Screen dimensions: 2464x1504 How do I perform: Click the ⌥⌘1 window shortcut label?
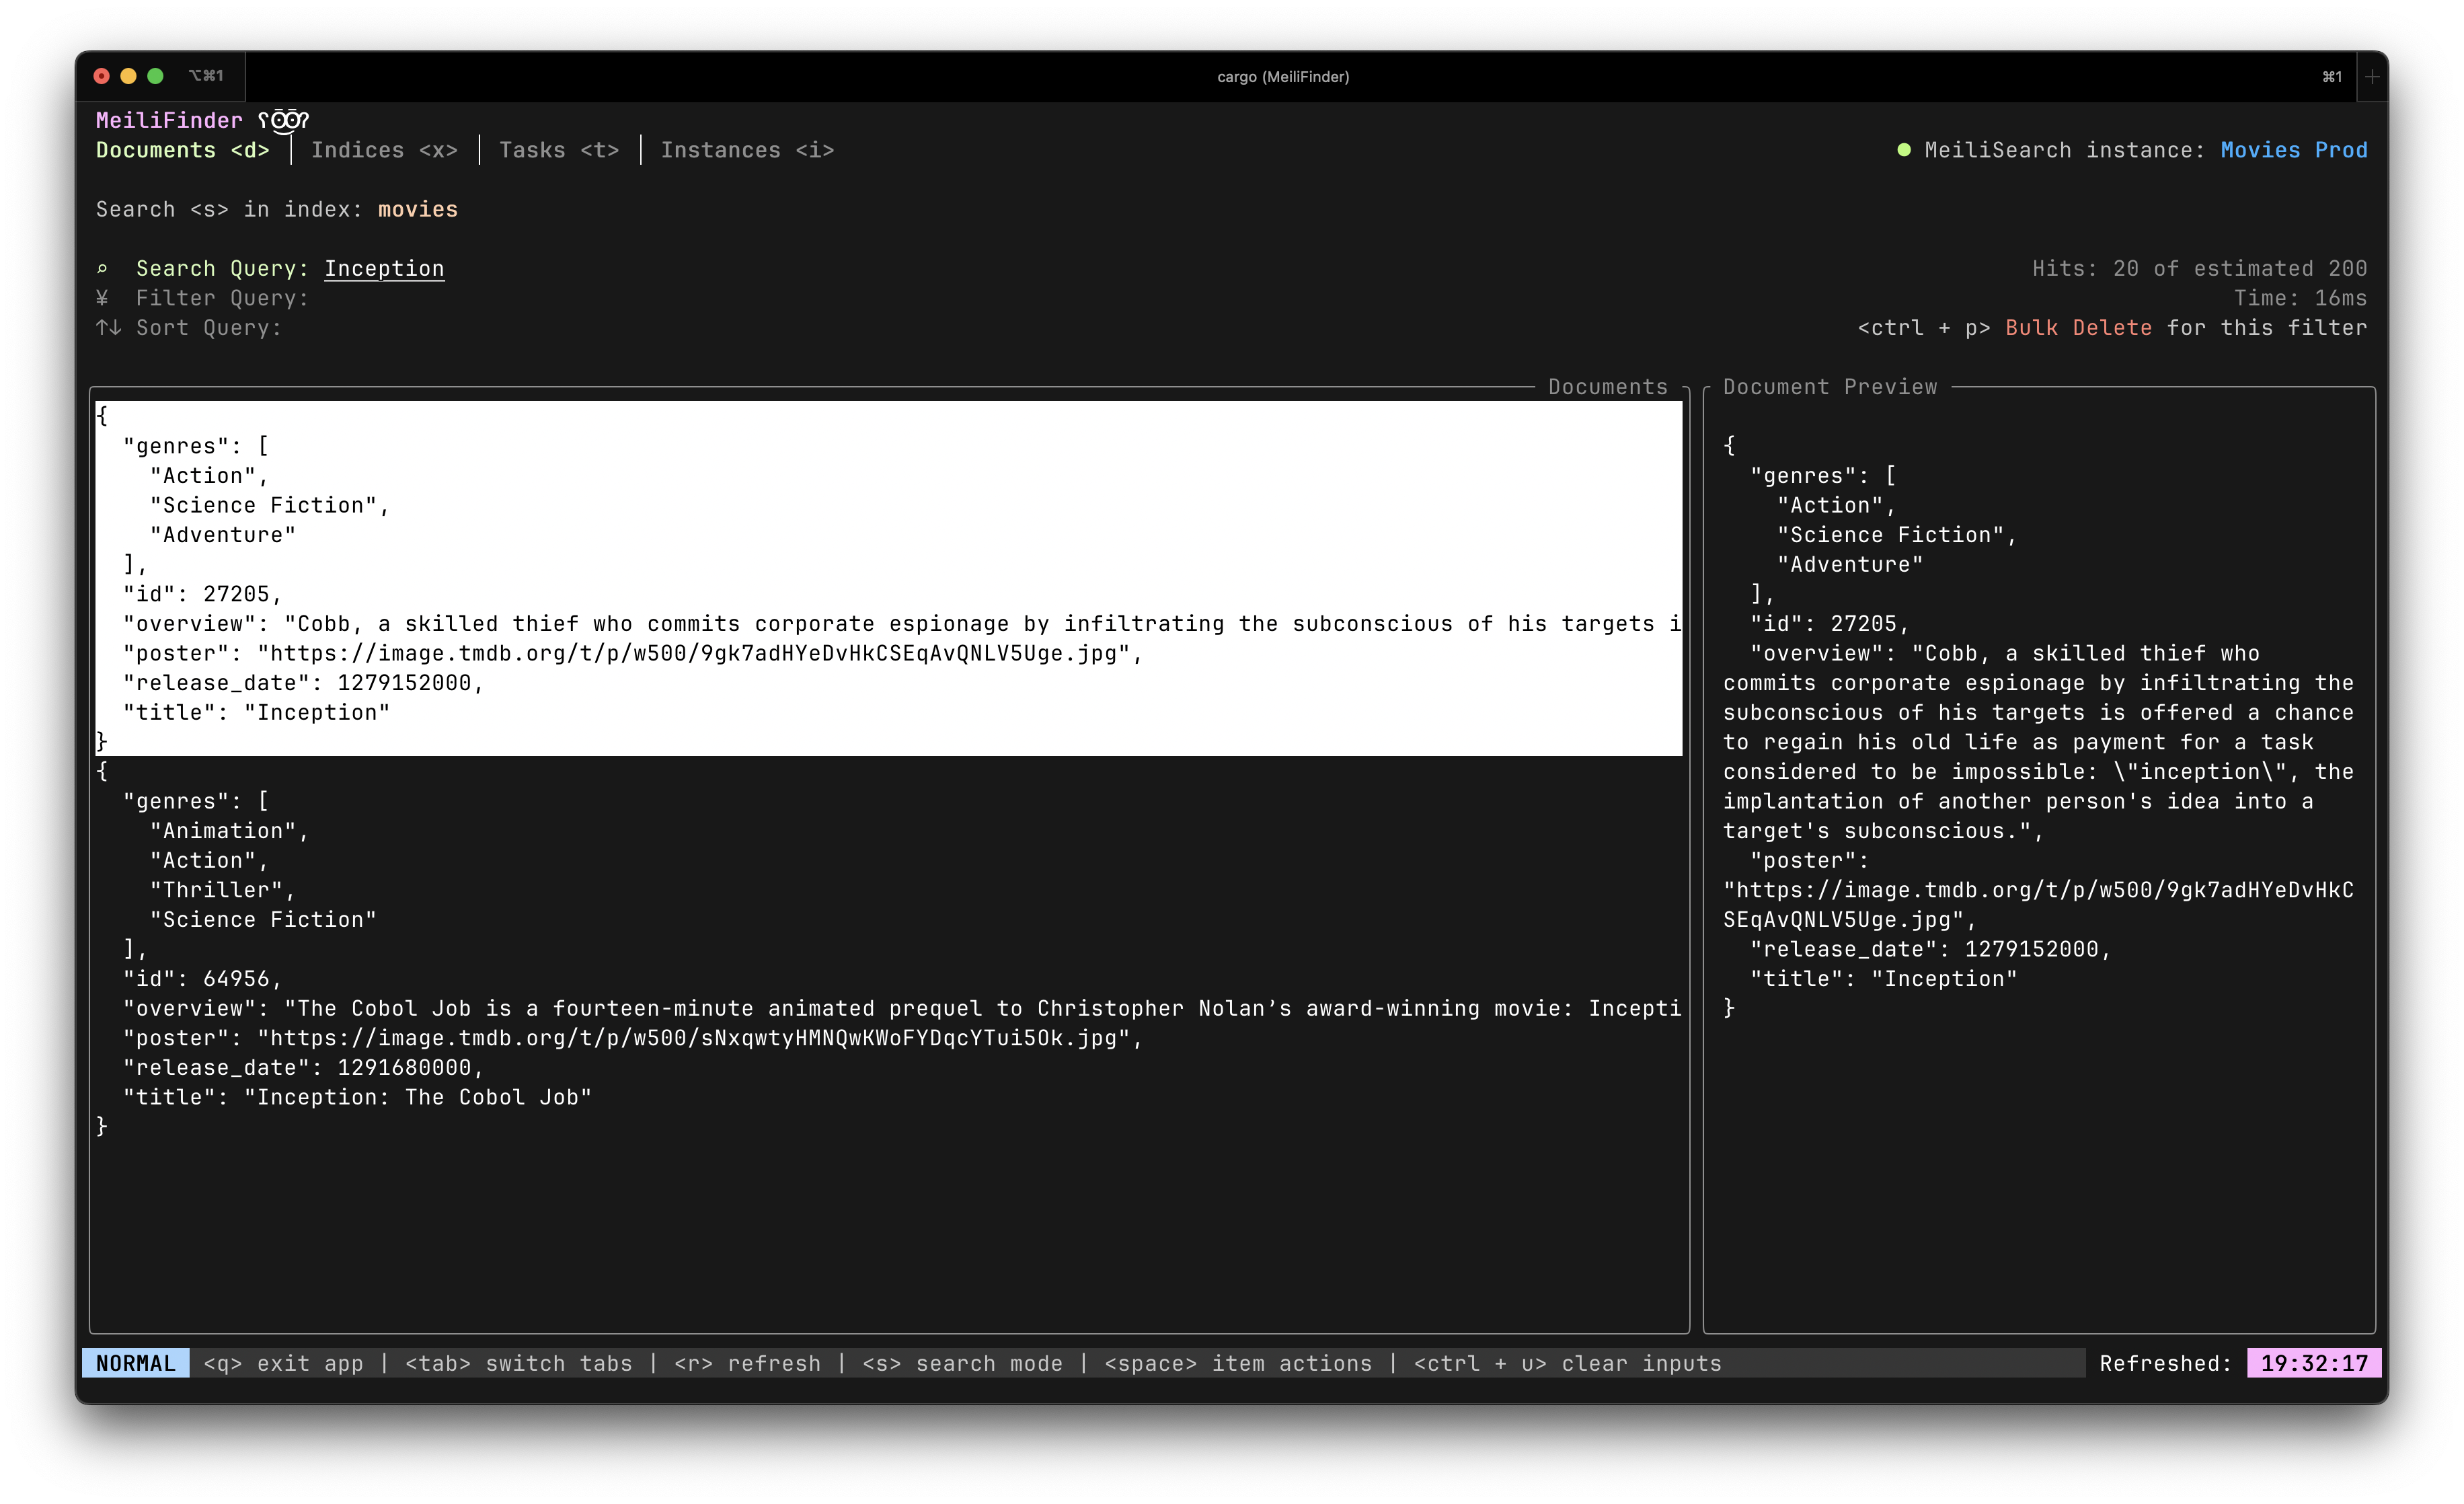point(206,76)
